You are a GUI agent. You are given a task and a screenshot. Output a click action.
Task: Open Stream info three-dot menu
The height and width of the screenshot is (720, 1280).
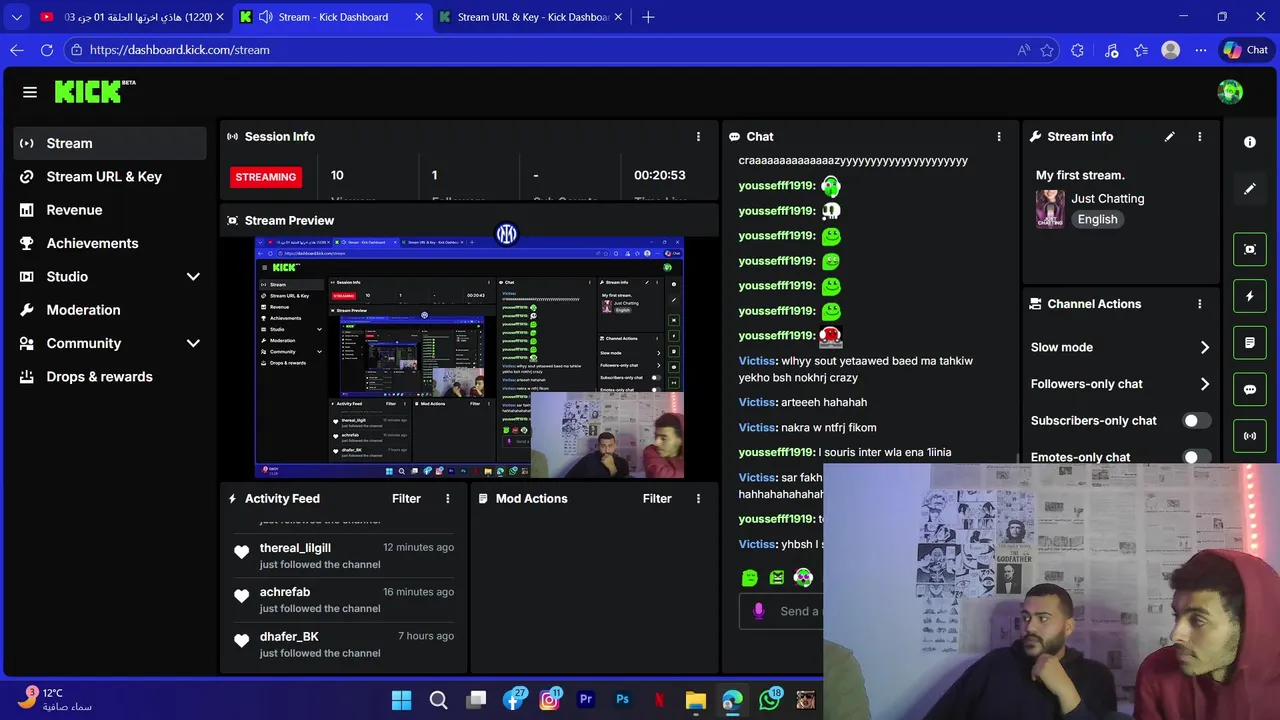(x=1200, y=137)
